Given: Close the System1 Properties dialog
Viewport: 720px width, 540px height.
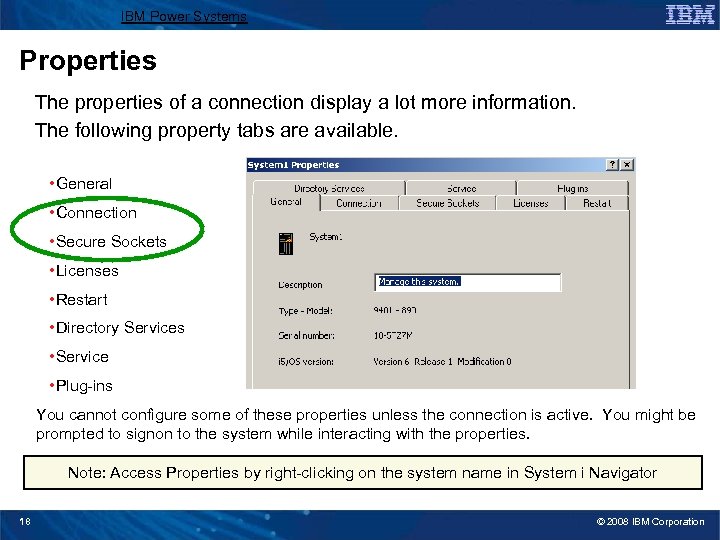Looking at the screenshot, I should (627, 165).
